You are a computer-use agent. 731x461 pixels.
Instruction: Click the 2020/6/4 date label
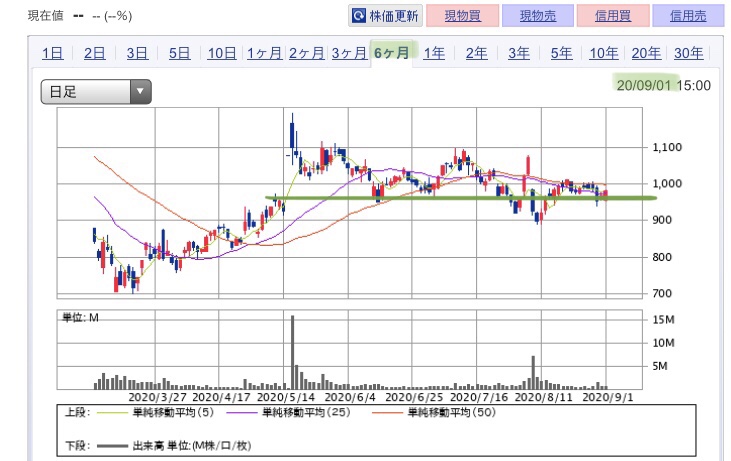(x=350, y=397)
